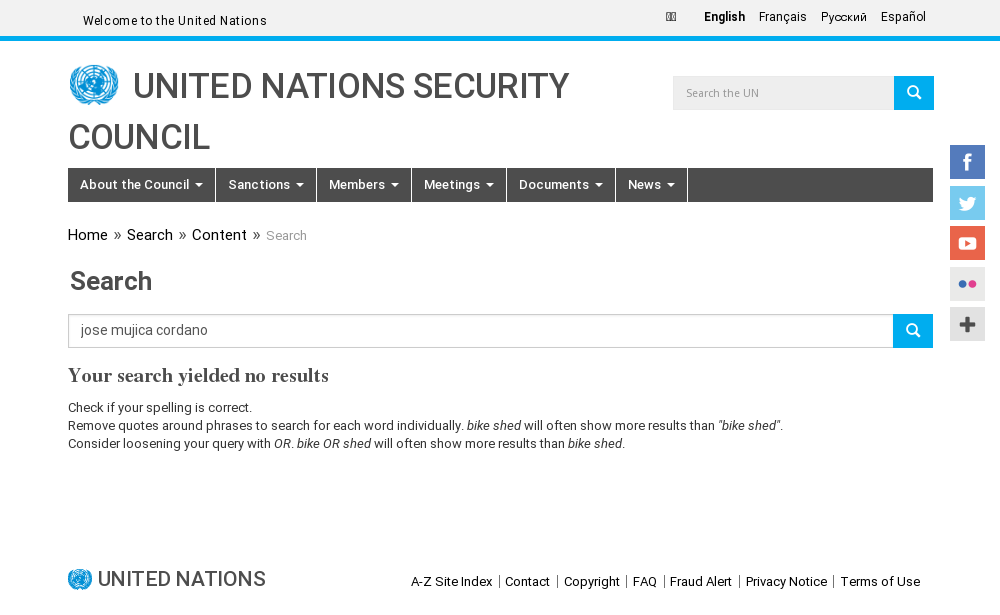Image resolution: width=1000 pixels, height=615 pixels.
Task: Expand more social links plus icon
Action: 967,324
